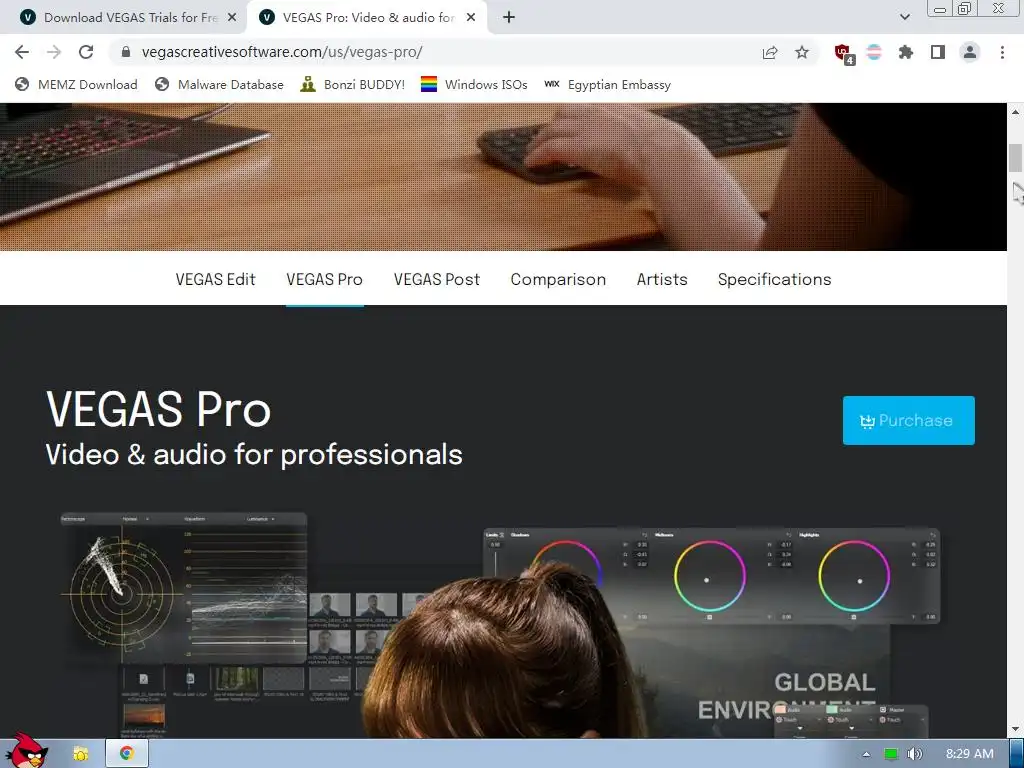Click the Chrome taskbar icon
The width and height of the screenshot is (1024, 768).
pyautogui.click(x=127, y=754)
